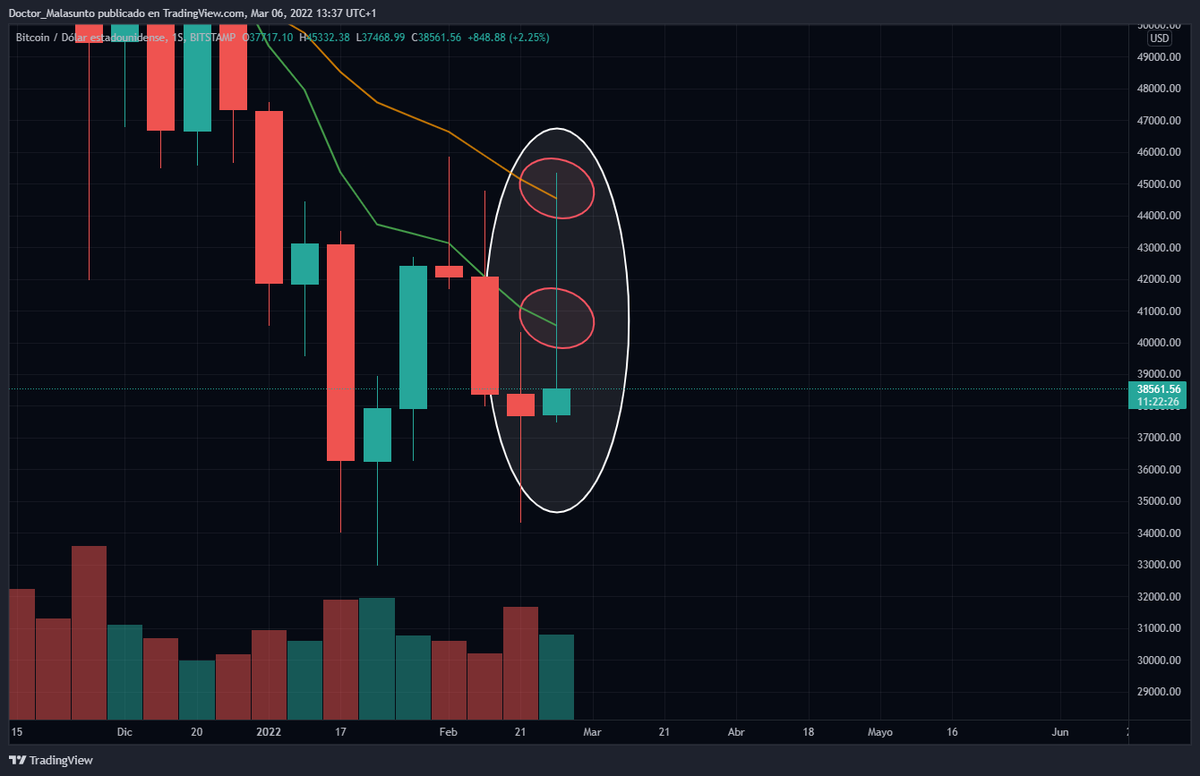Select the latest green weekly candle body
Screen dimensions: 1200x776
556,402
